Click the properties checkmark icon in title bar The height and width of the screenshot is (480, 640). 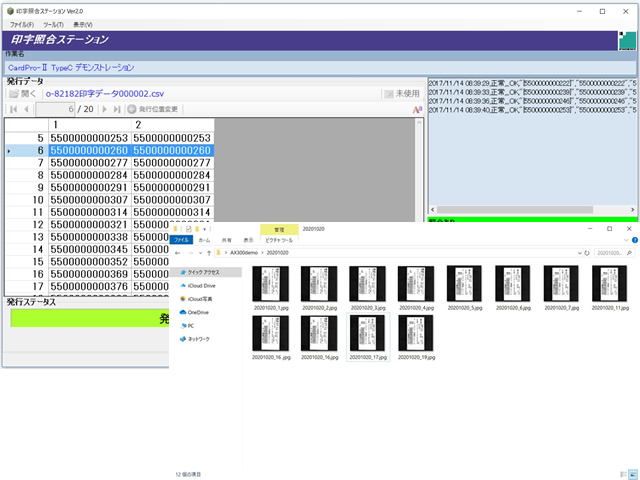[188, 229]
